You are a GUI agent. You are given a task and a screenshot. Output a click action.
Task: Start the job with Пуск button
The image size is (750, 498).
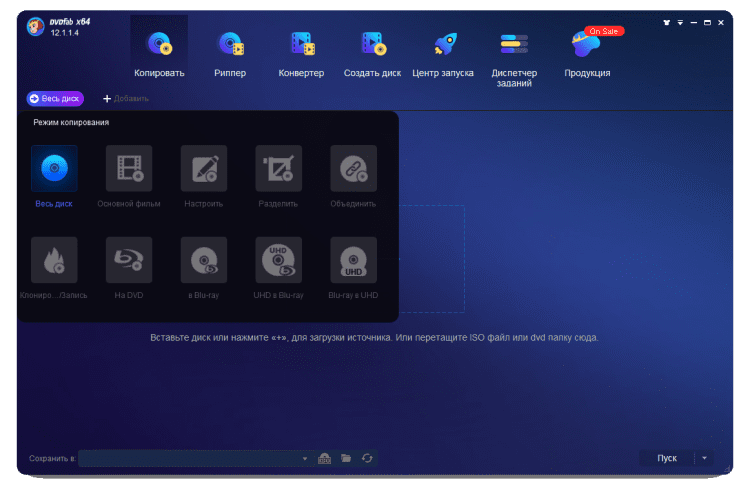pyautogui.click(x=667, y=458)
